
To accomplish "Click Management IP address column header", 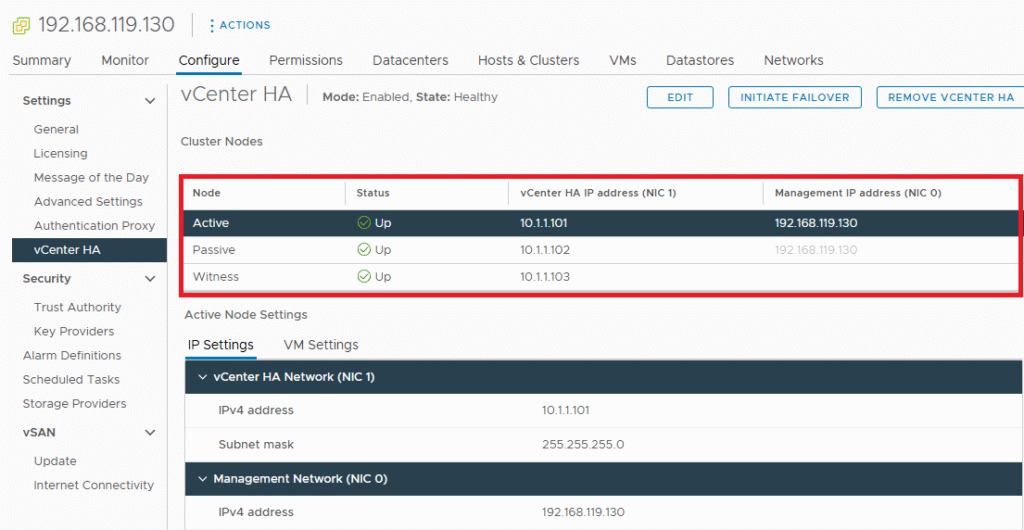I will pos(857,193).
